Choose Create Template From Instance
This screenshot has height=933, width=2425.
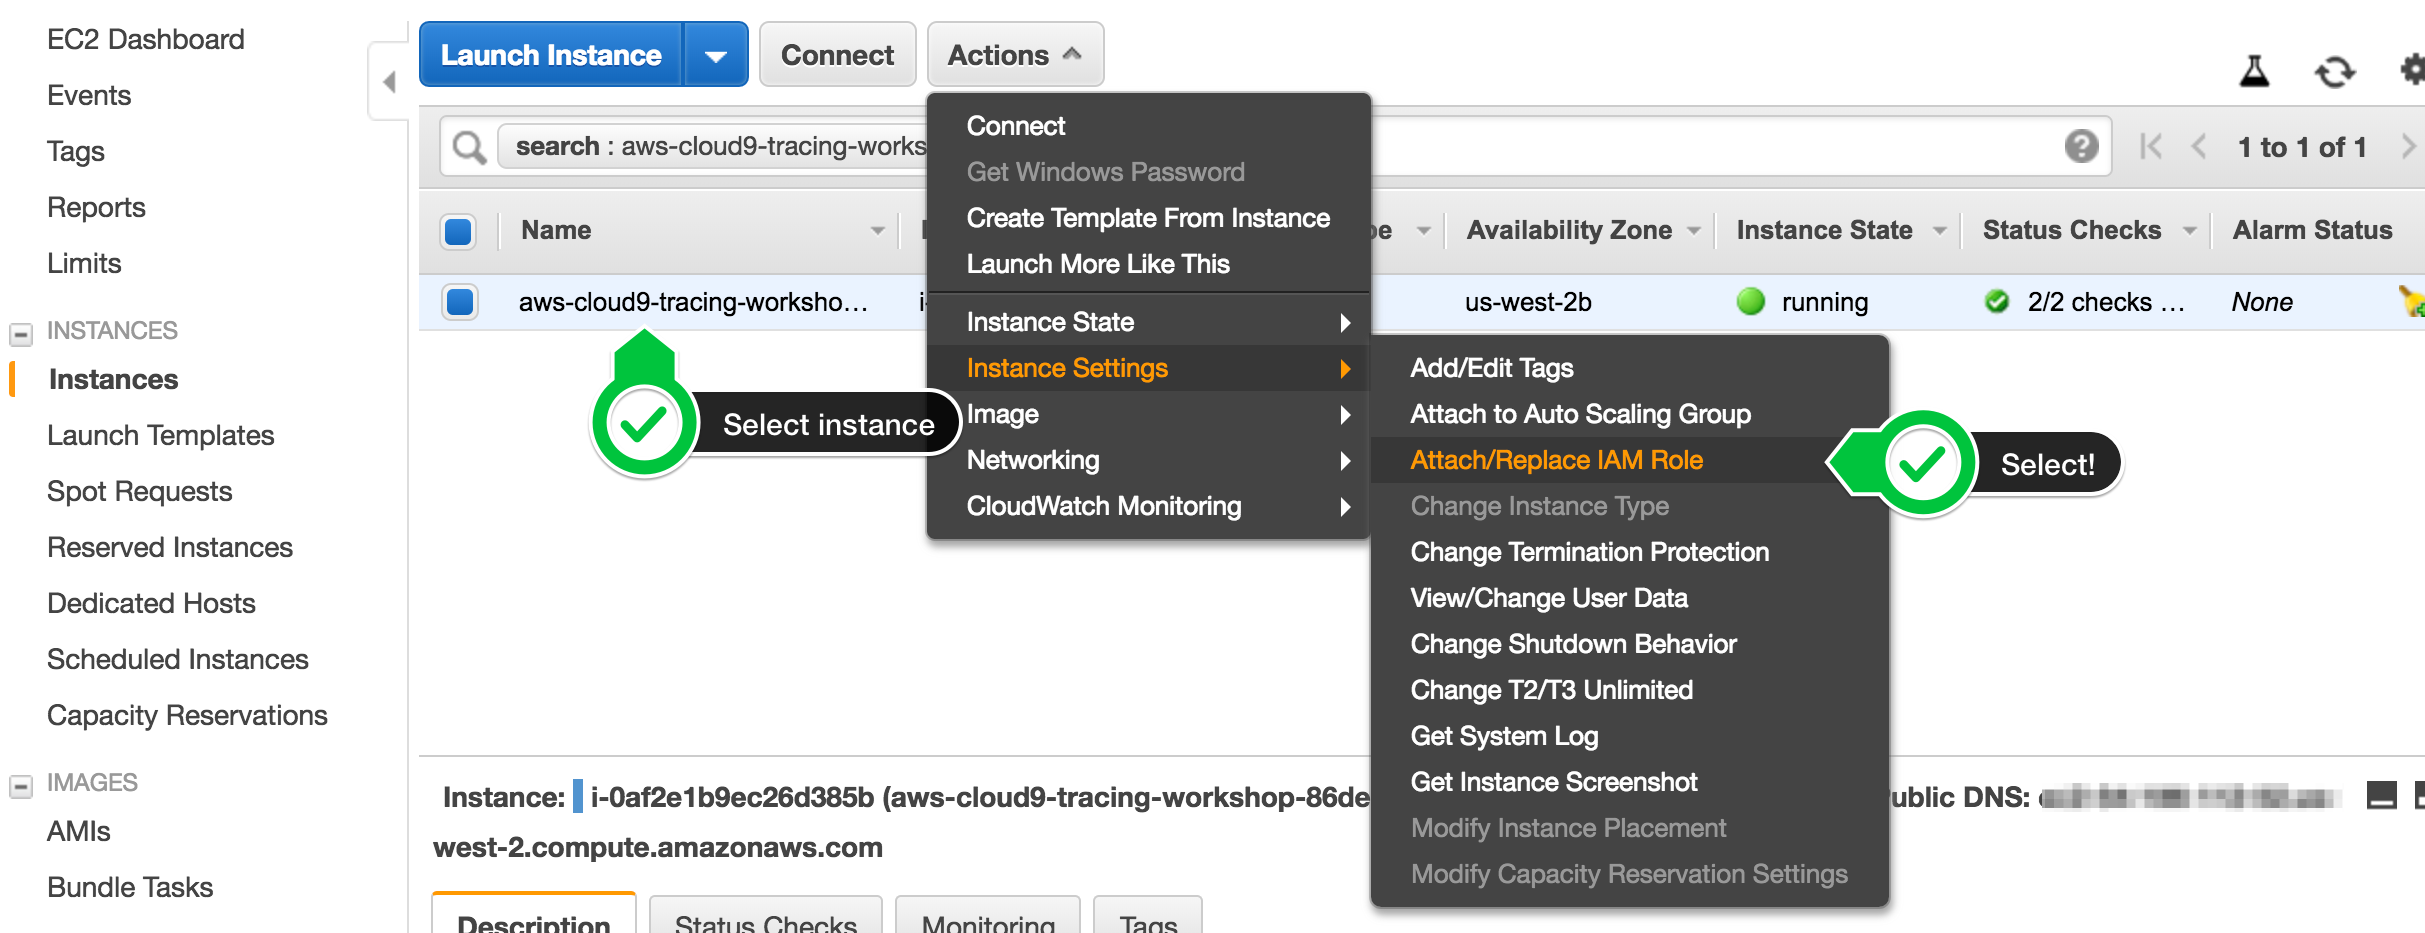pos(1148,218)
